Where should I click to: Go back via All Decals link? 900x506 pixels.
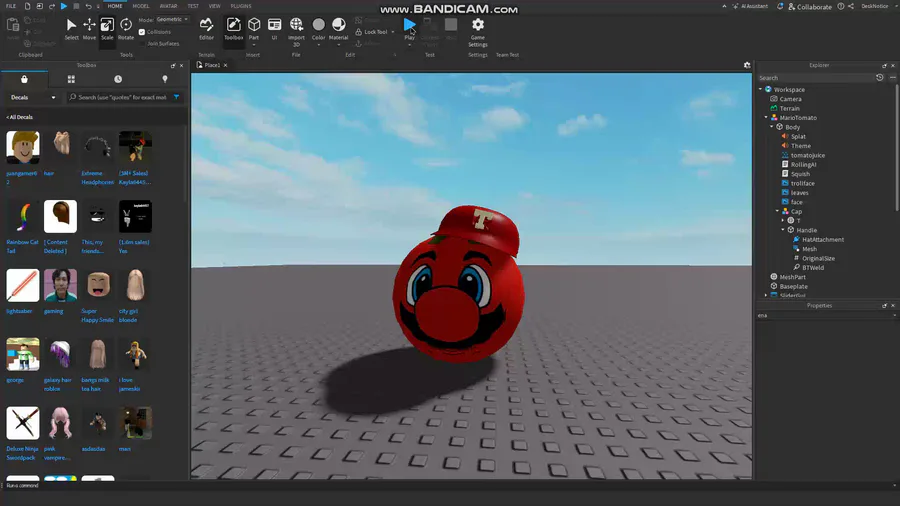[20, 117]
